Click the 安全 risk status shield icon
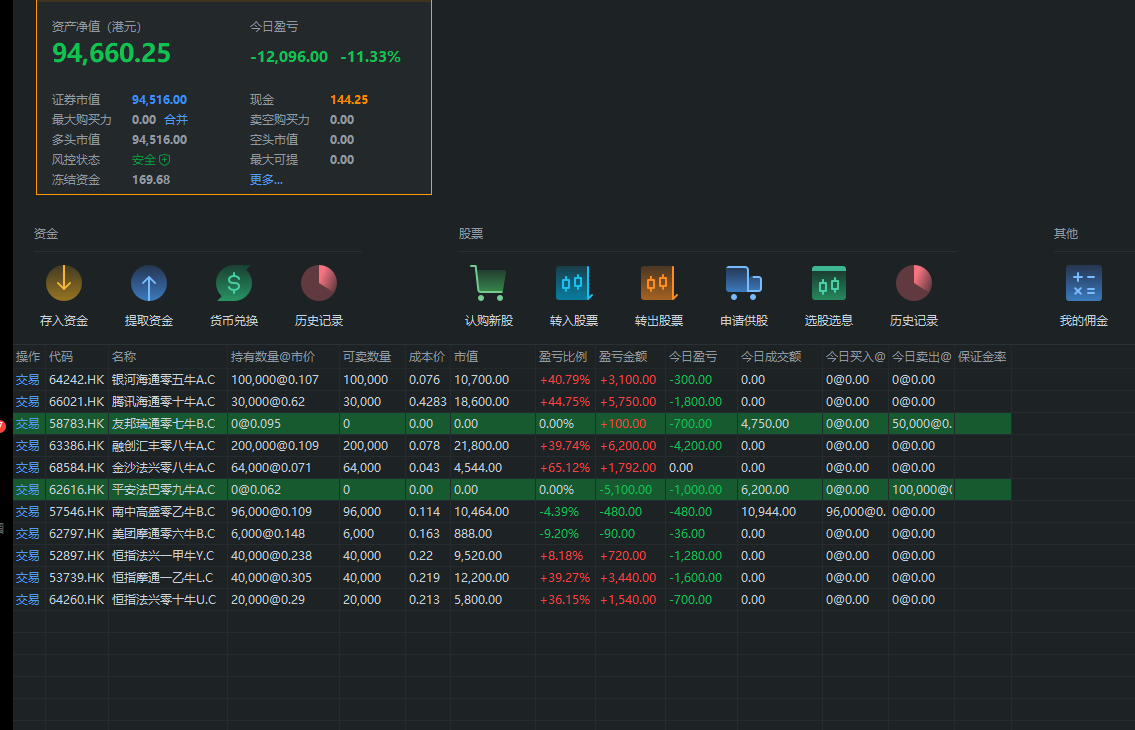 pyautogui.click(x=164, y=160)
